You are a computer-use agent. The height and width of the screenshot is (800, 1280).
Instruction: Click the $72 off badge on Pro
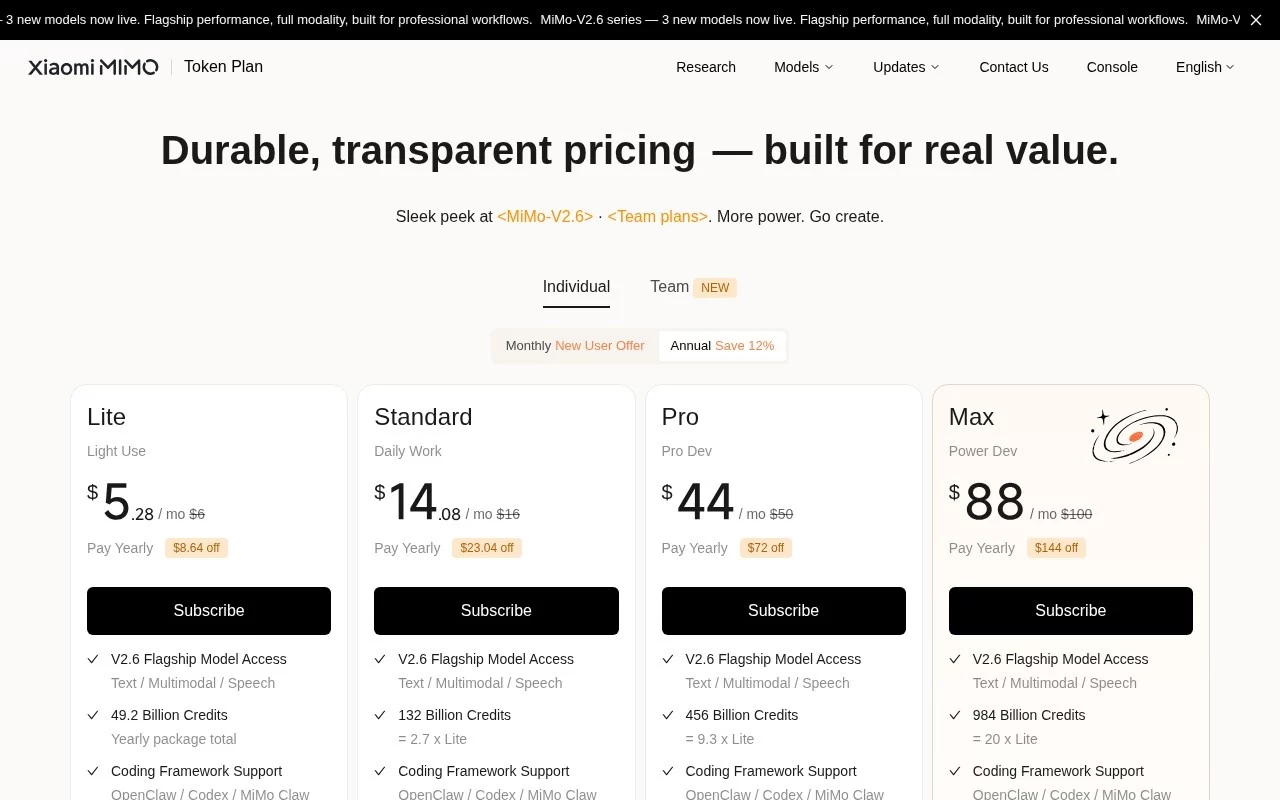coord(766,548)
